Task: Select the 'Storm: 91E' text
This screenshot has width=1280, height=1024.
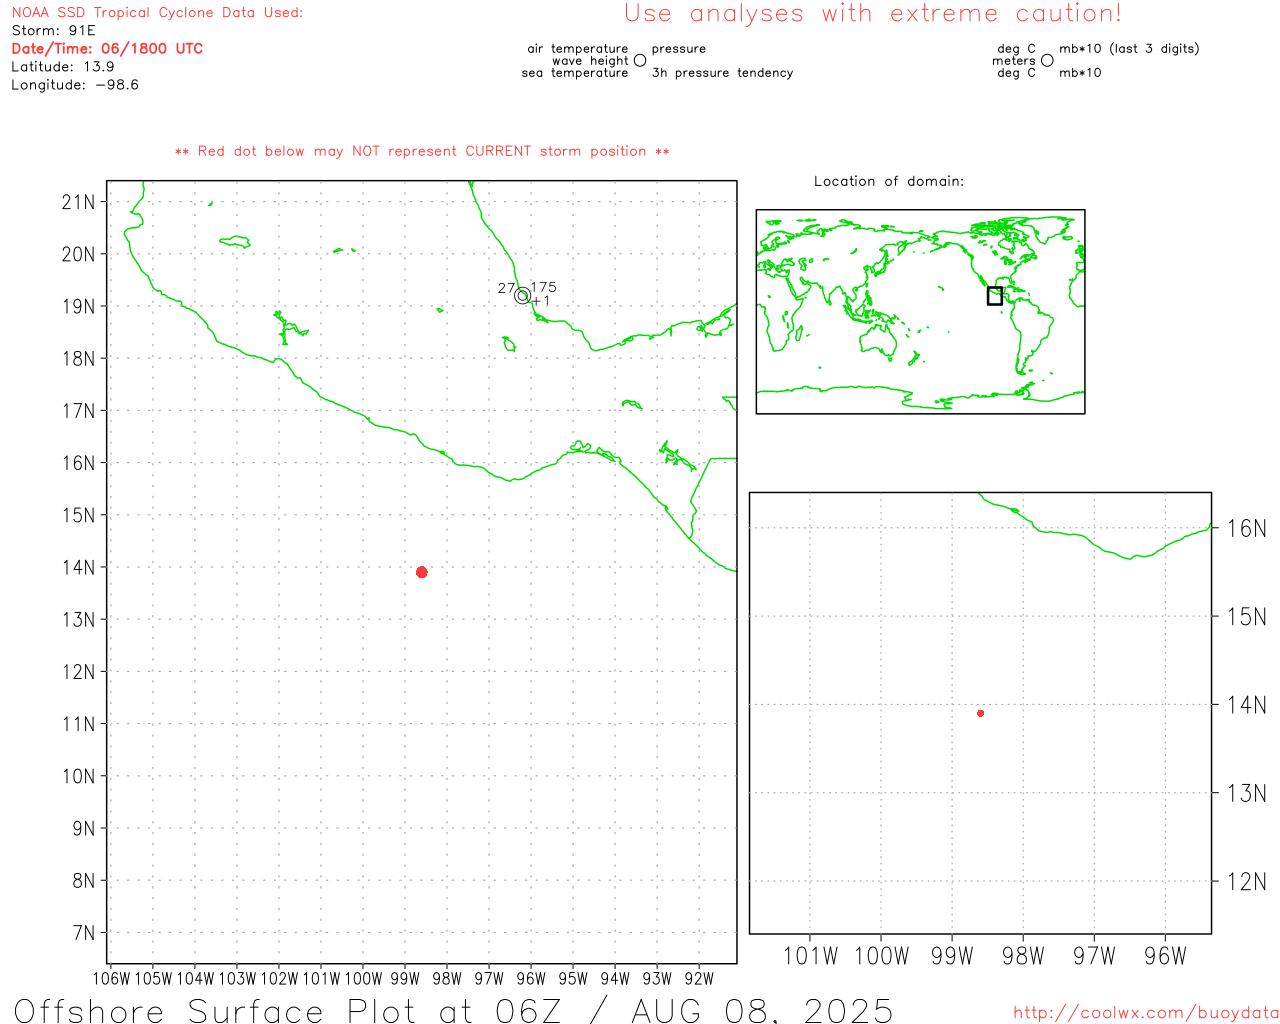Action: [53, 30]
